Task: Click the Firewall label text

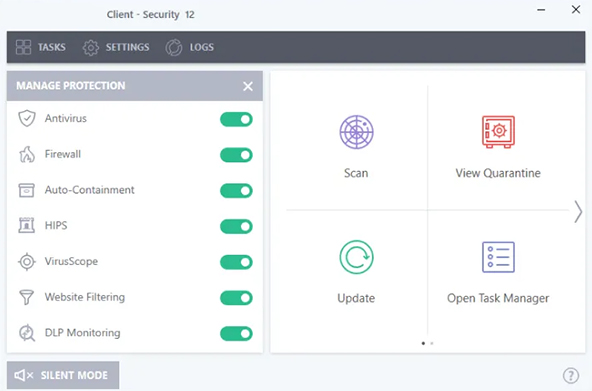Action: 63,154
